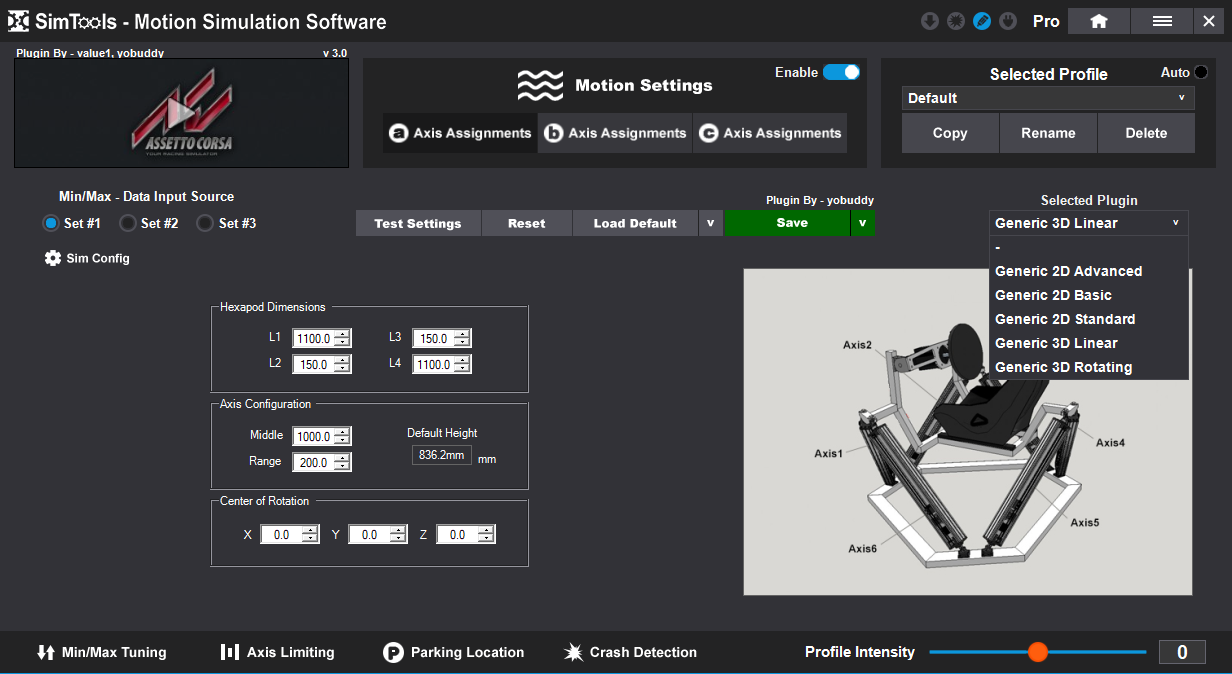This screenshot has height=674, width=1232.
Task: Expand the Save button dropdown arrow
Action: click(863, 223)
